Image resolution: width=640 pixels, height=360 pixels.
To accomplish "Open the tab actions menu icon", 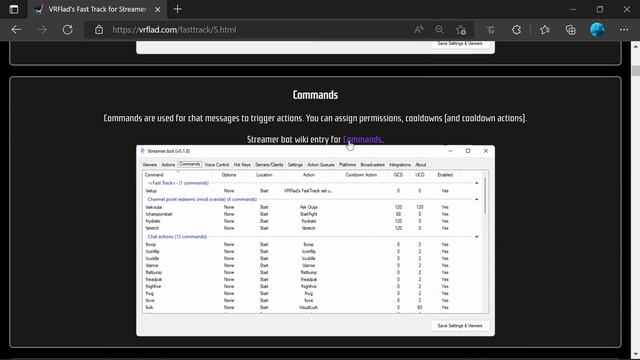I will [x=13, y=9].
